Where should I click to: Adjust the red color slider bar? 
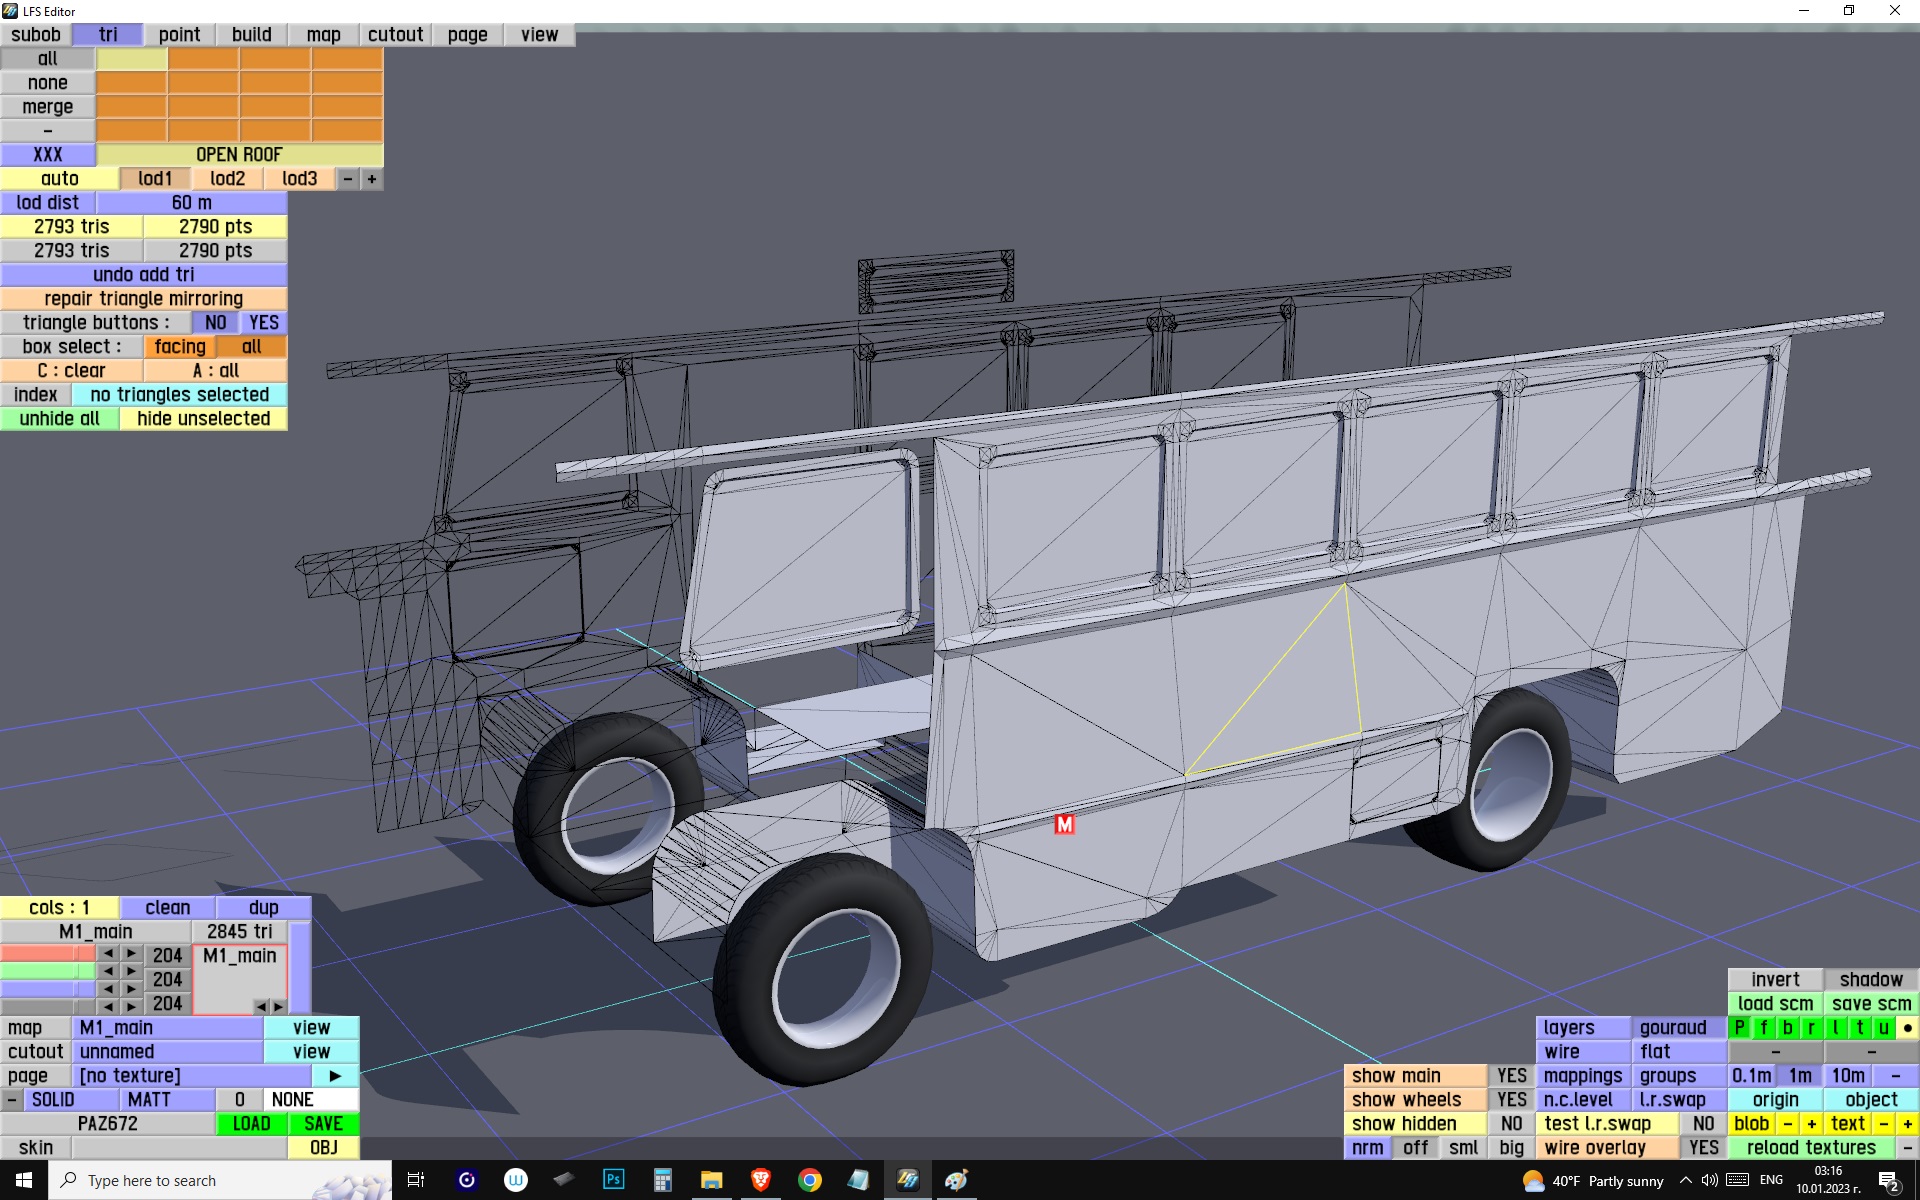47,955
